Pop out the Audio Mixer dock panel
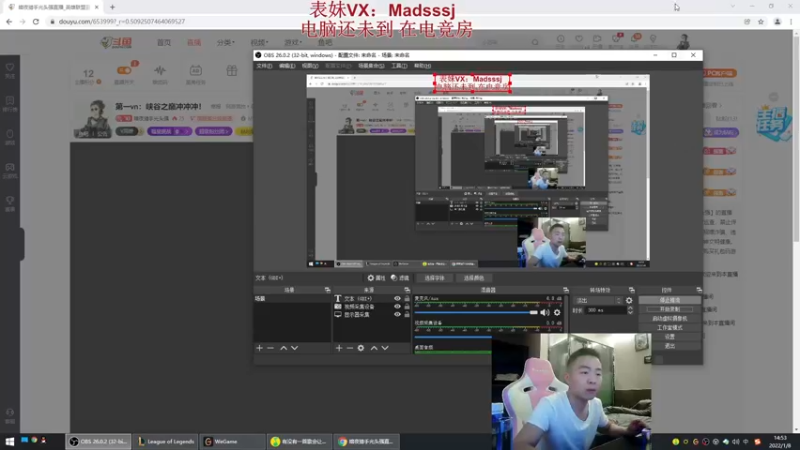 click(566, 290)
